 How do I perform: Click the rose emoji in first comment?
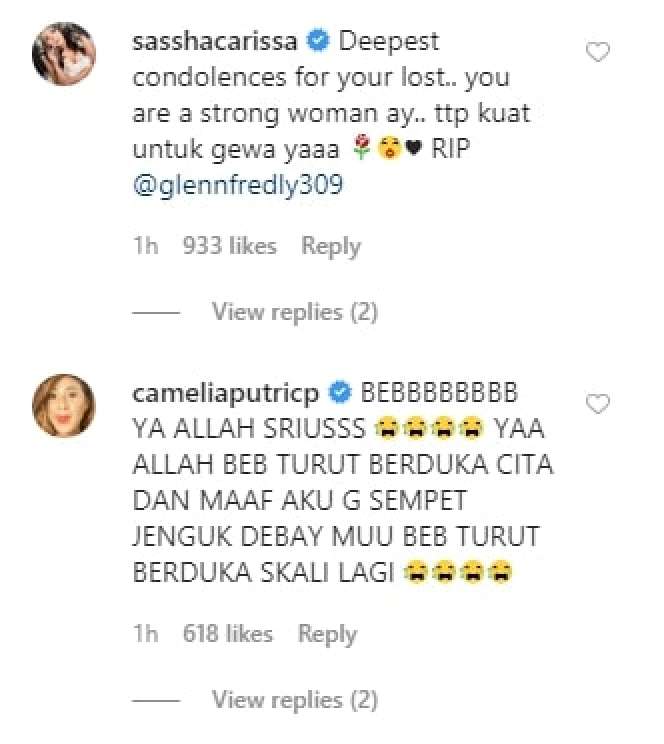point(362,148)
